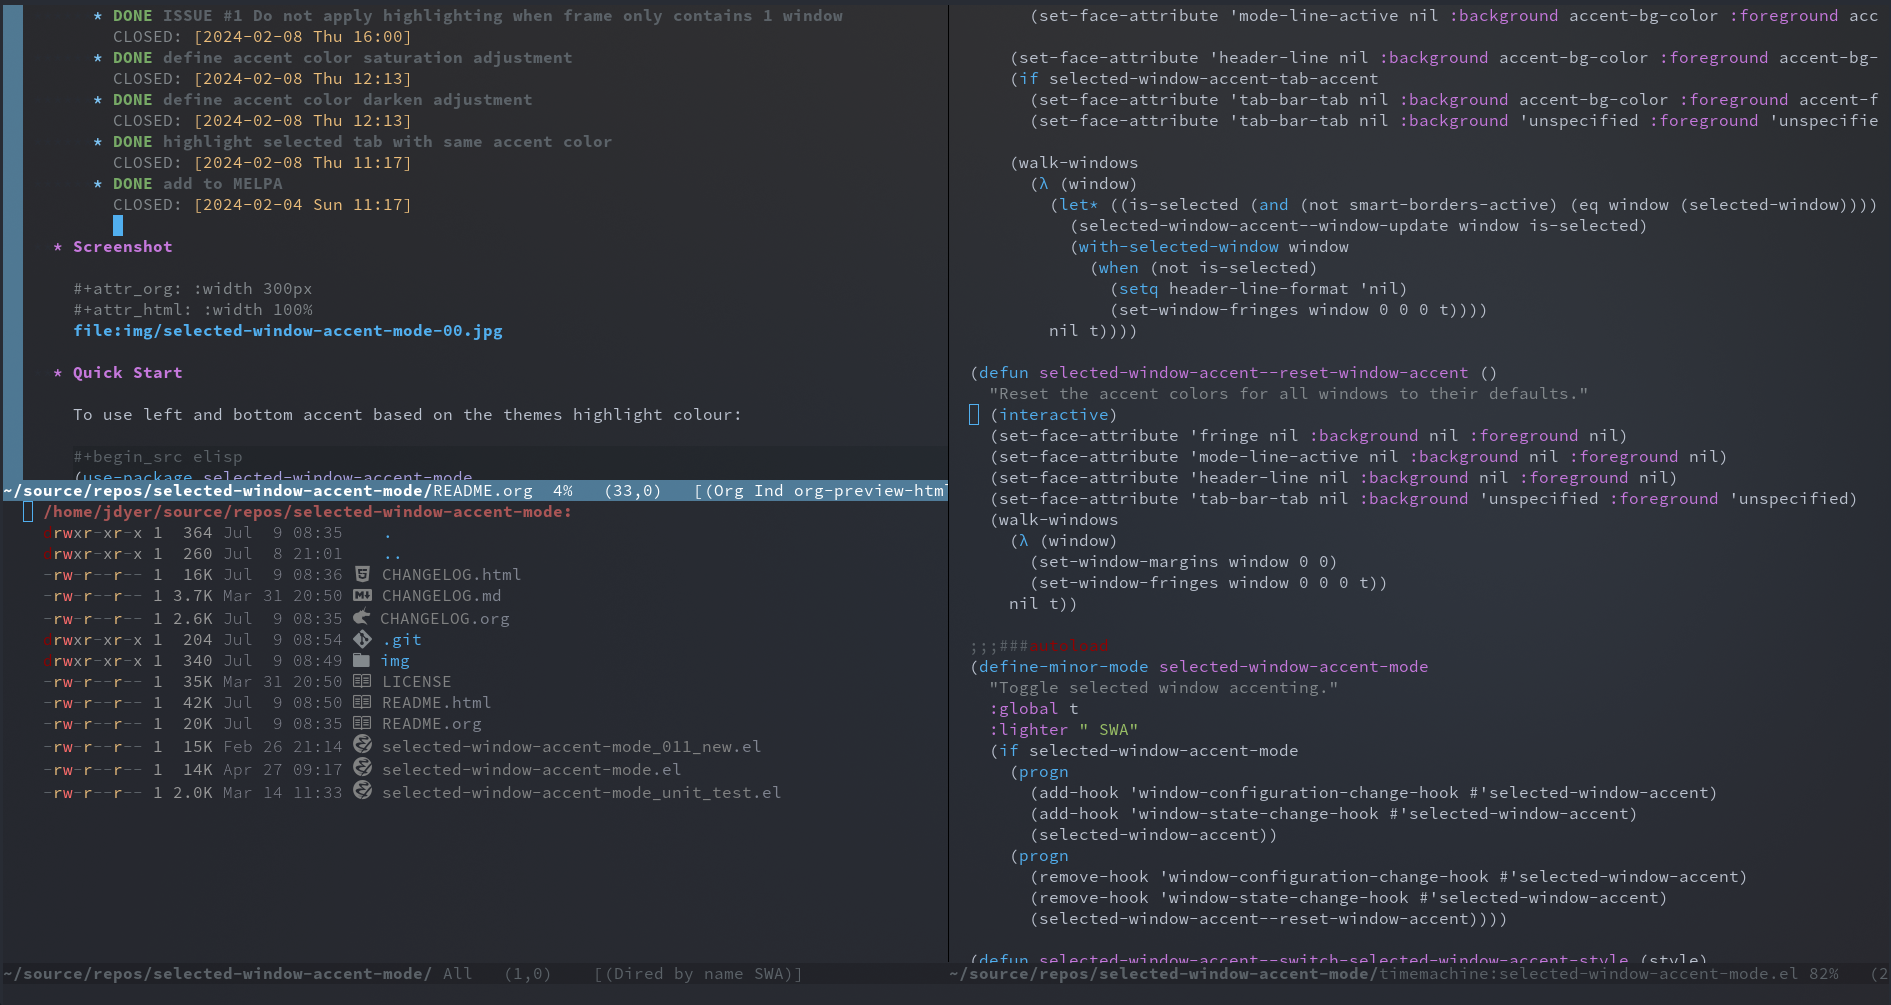This screenshot has width=1891, height=1005.
Task: Click ':global t' line in code
Action: [x=1034, y=709]
